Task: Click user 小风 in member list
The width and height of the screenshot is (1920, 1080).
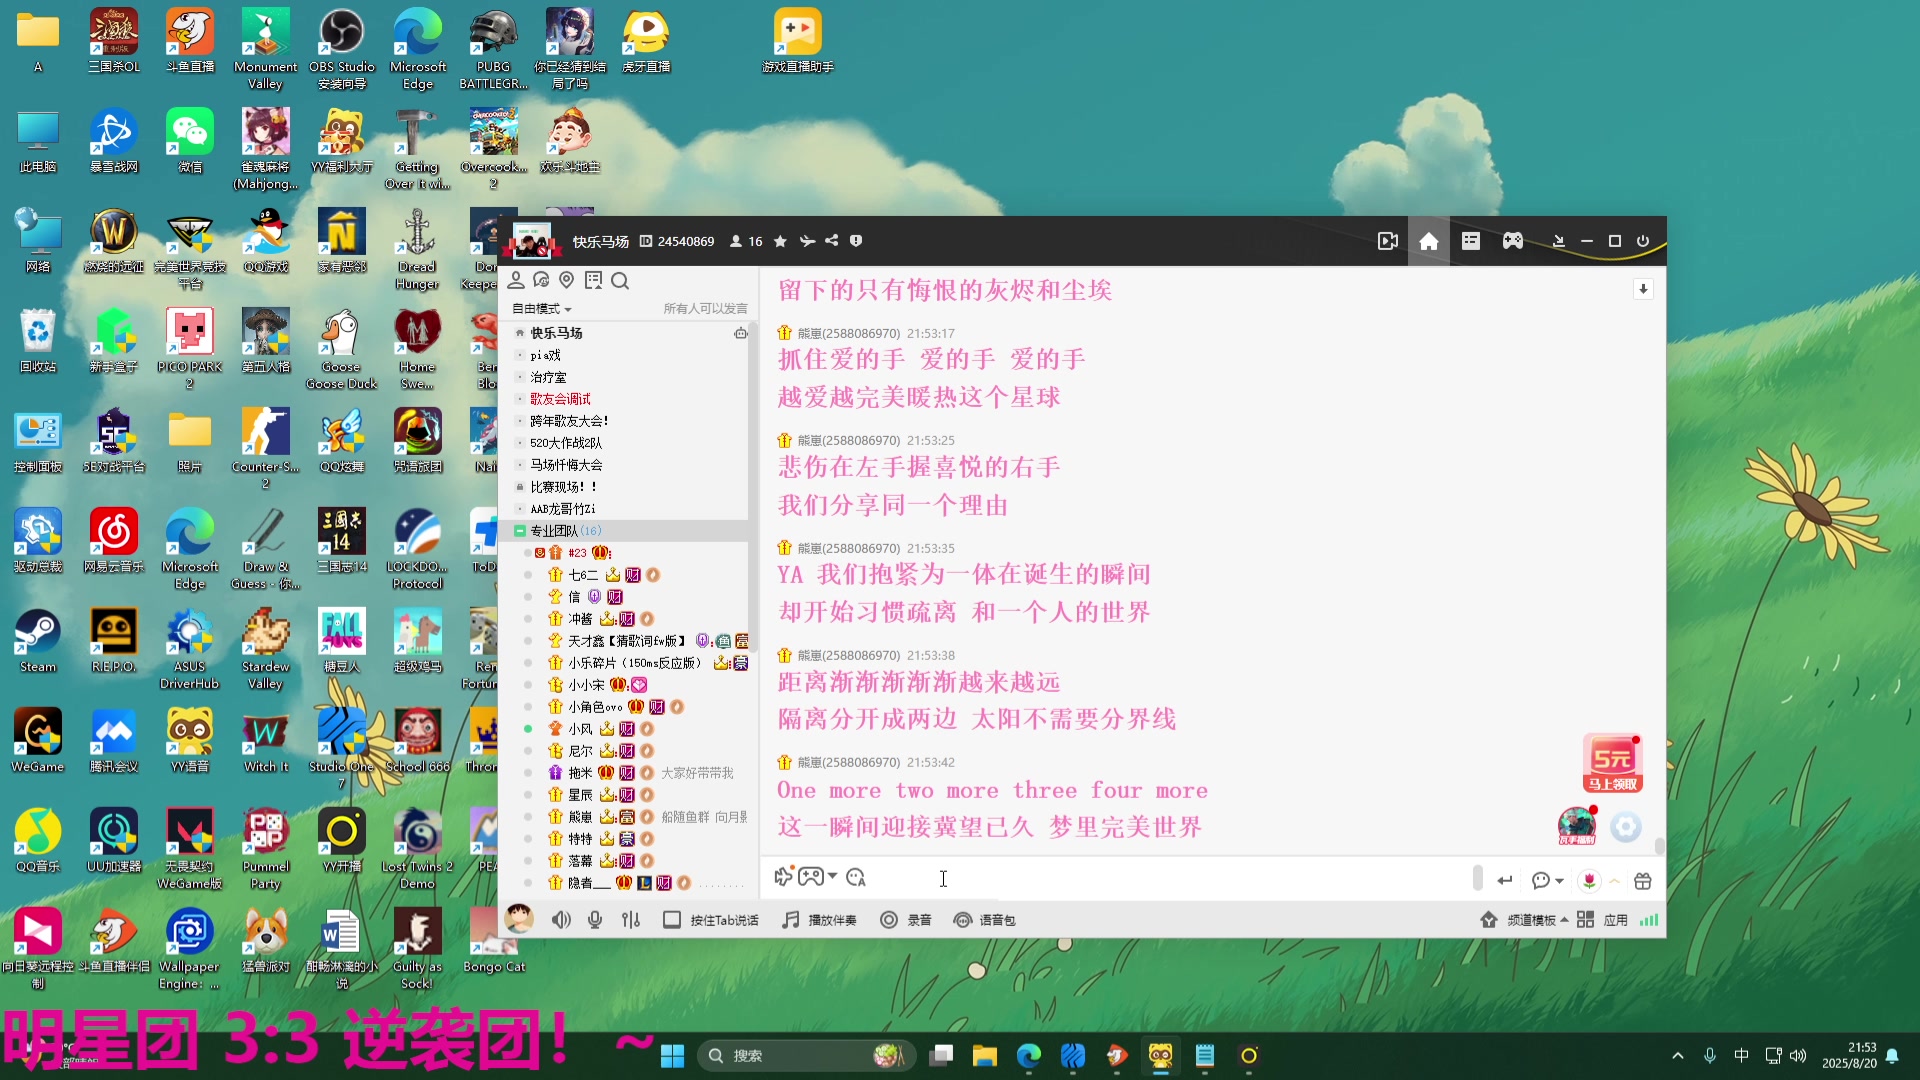Action: pos(580,729)
